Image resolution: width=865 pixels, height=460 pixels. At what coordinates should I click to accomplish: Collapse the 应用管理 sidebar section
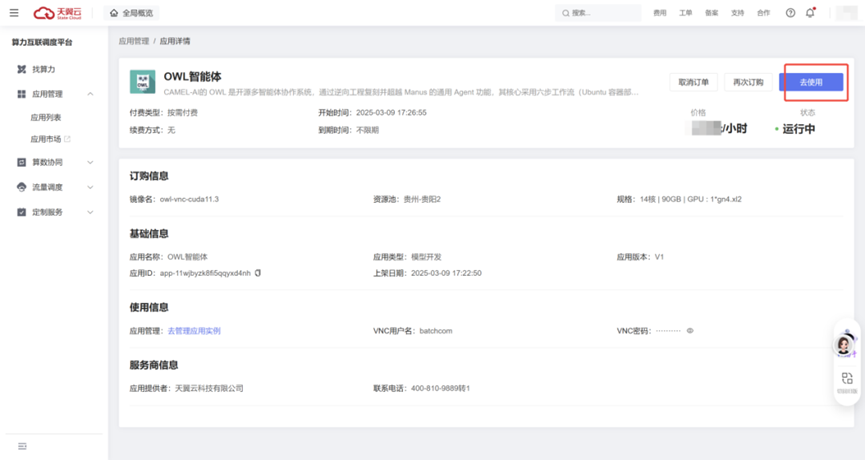click(91, 94)
